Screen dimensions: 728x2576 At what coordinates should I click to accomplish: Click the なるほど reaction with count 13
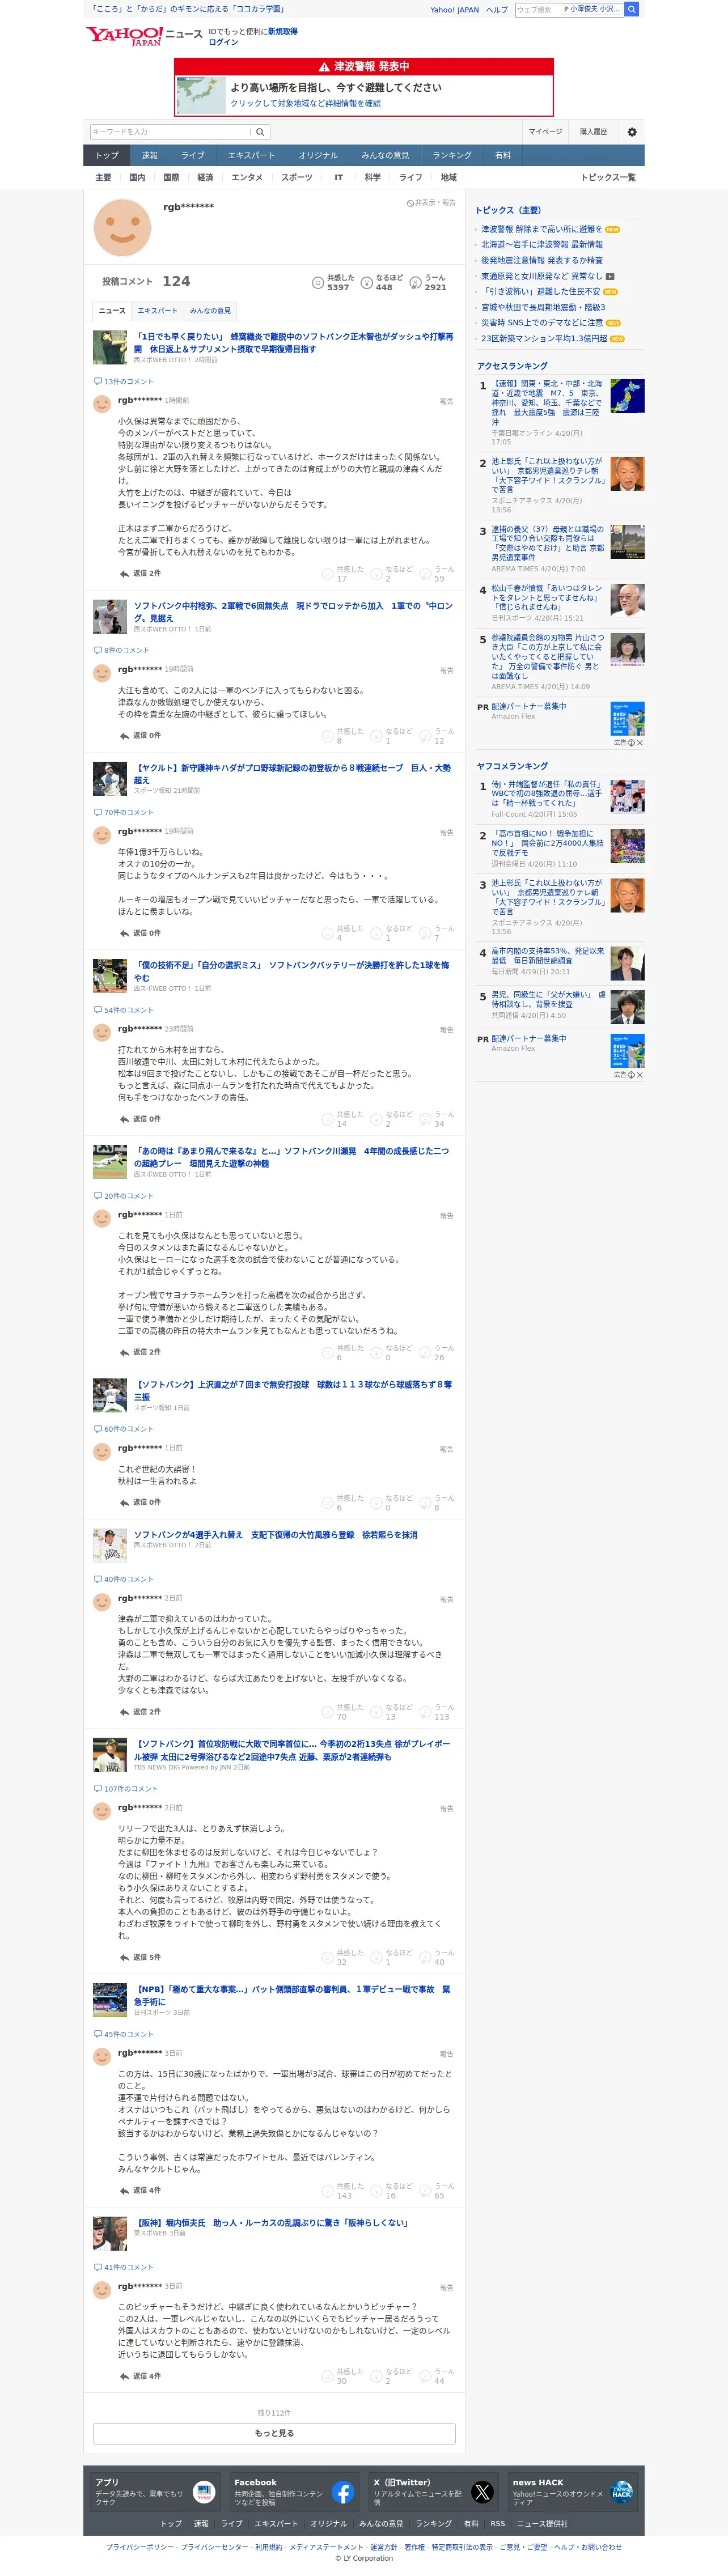pyautogui.click(x=391, y=1712)
